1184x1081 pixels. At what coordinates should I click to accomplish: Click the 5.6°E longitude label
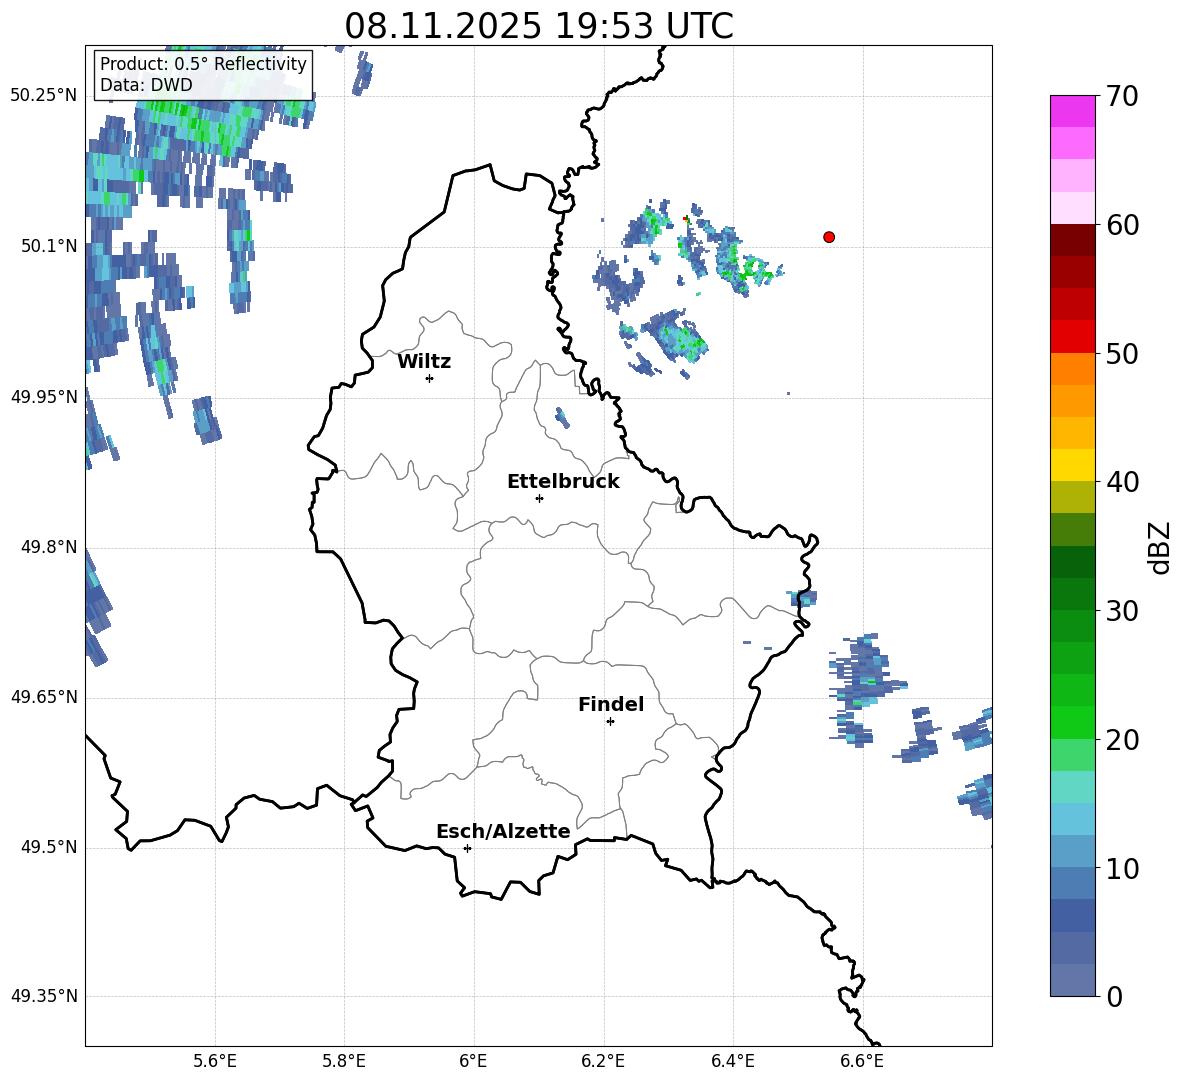pyautogui.click(x=215, y=1061)
